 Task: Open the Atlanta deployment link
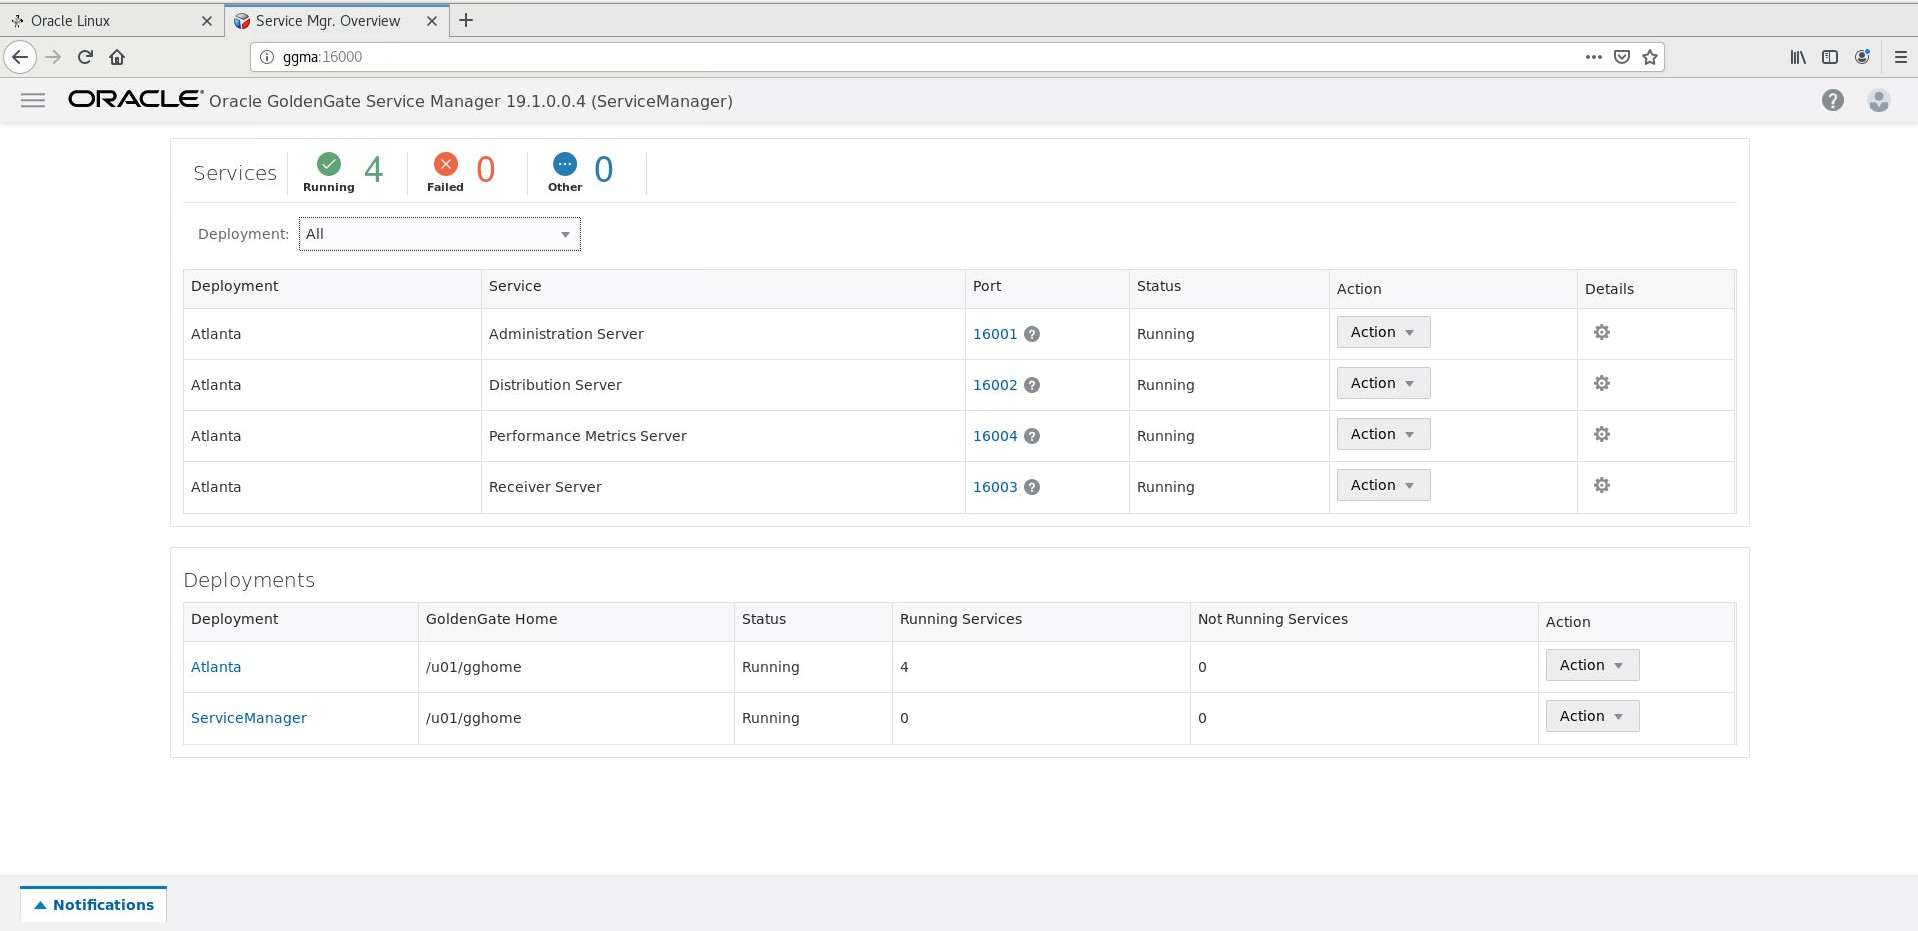216,667
